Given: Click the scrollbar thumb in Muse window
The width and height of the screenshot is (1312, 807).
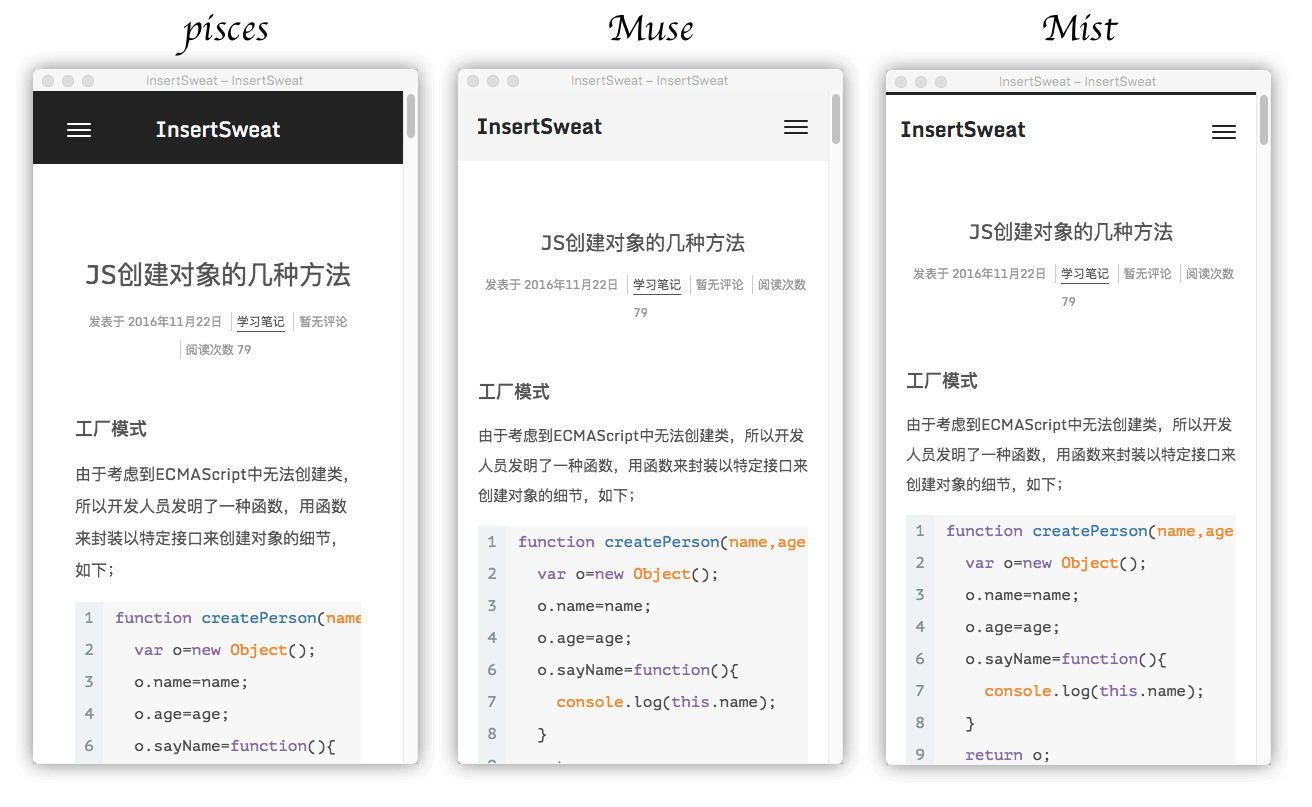Looking at the screenshot, I should [836, 118].
